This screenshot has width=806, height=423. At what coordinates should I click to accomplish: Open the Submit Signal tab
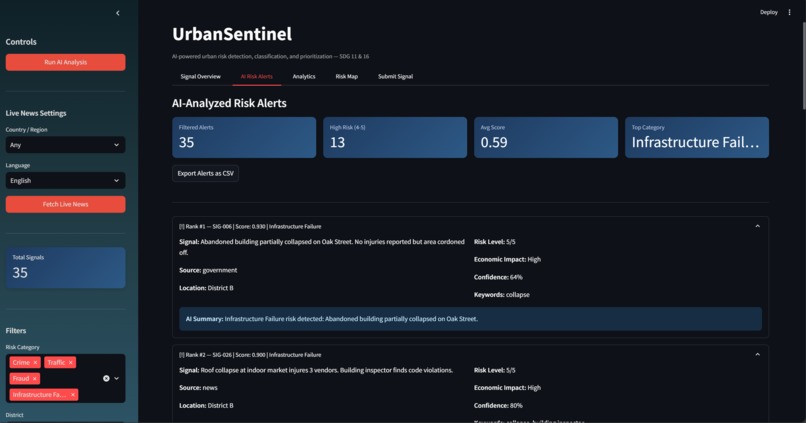click(x=395, y=77)
